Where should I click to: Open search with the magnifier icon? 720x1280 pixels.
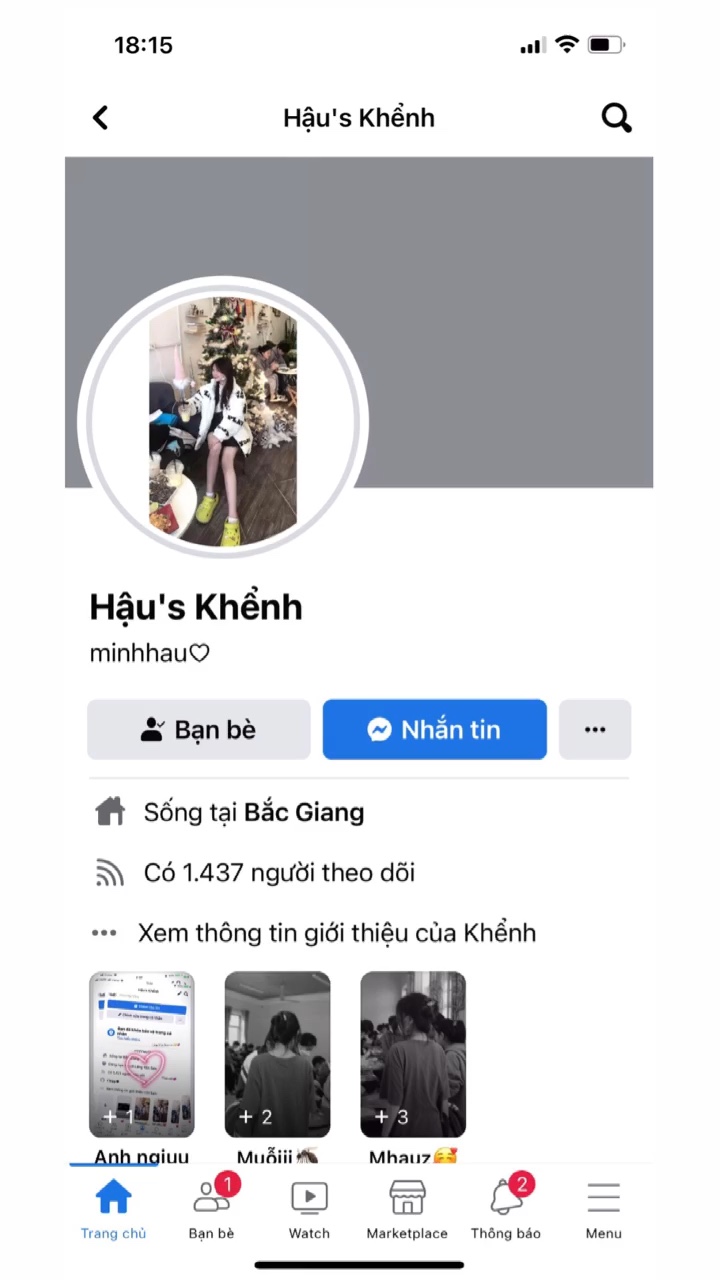617,118
